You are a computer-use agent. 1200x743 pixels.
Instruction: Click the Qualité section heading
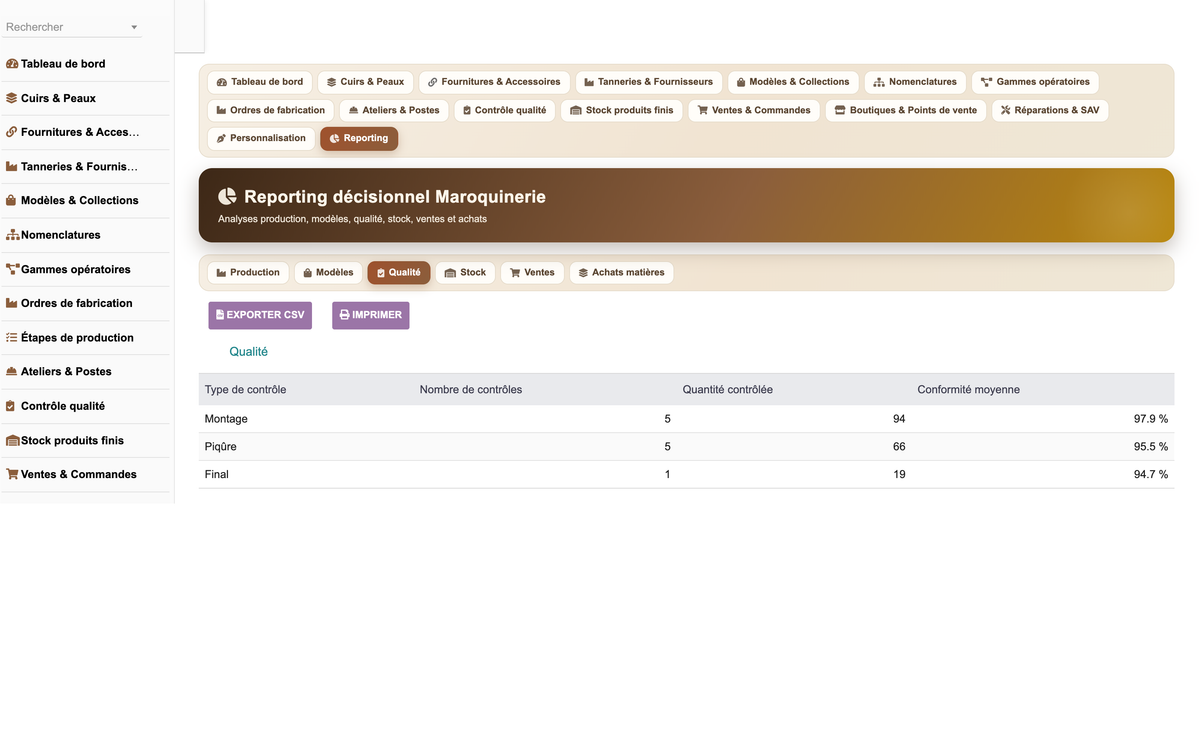coord(249,352)
